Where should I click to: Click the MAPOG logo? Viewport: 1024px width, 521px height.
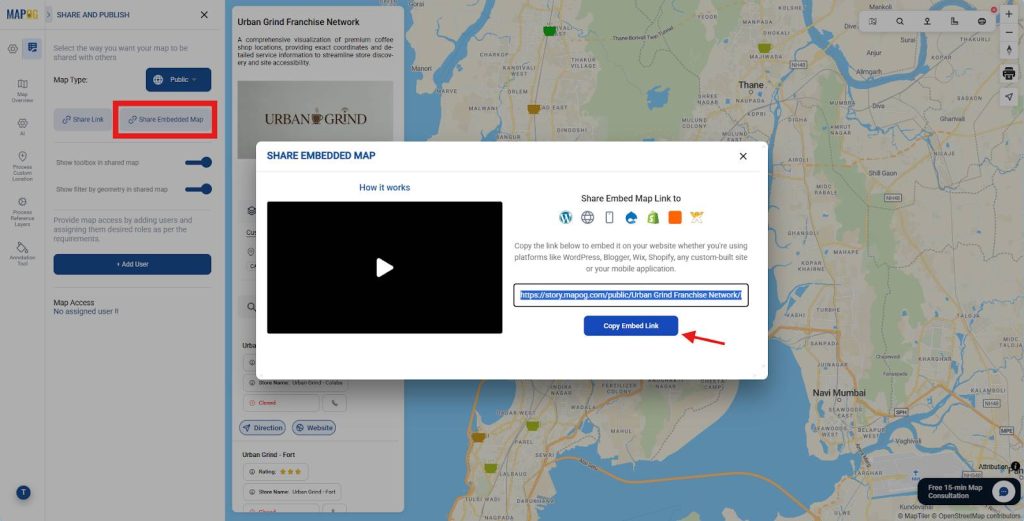click(x=22, y=14)
